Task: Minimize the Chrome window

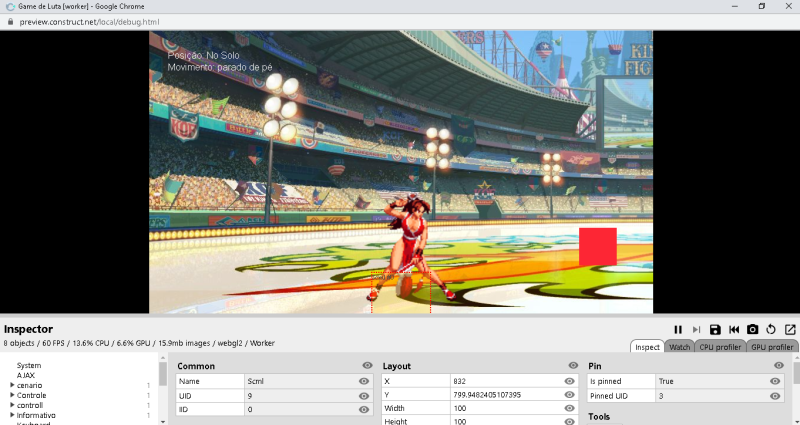Action: tap(735, 6)
